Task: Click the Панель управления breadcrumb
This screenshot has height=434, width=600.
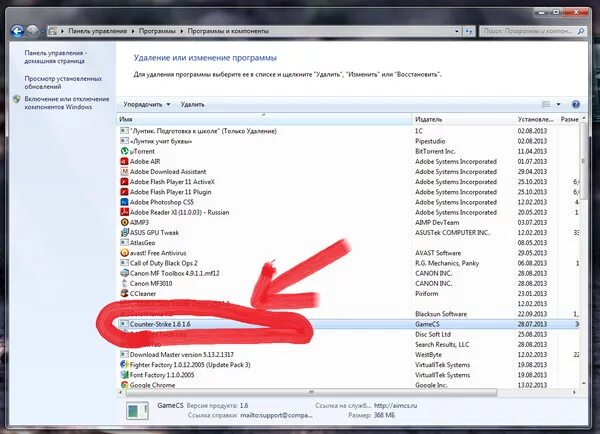Action: 98,31
